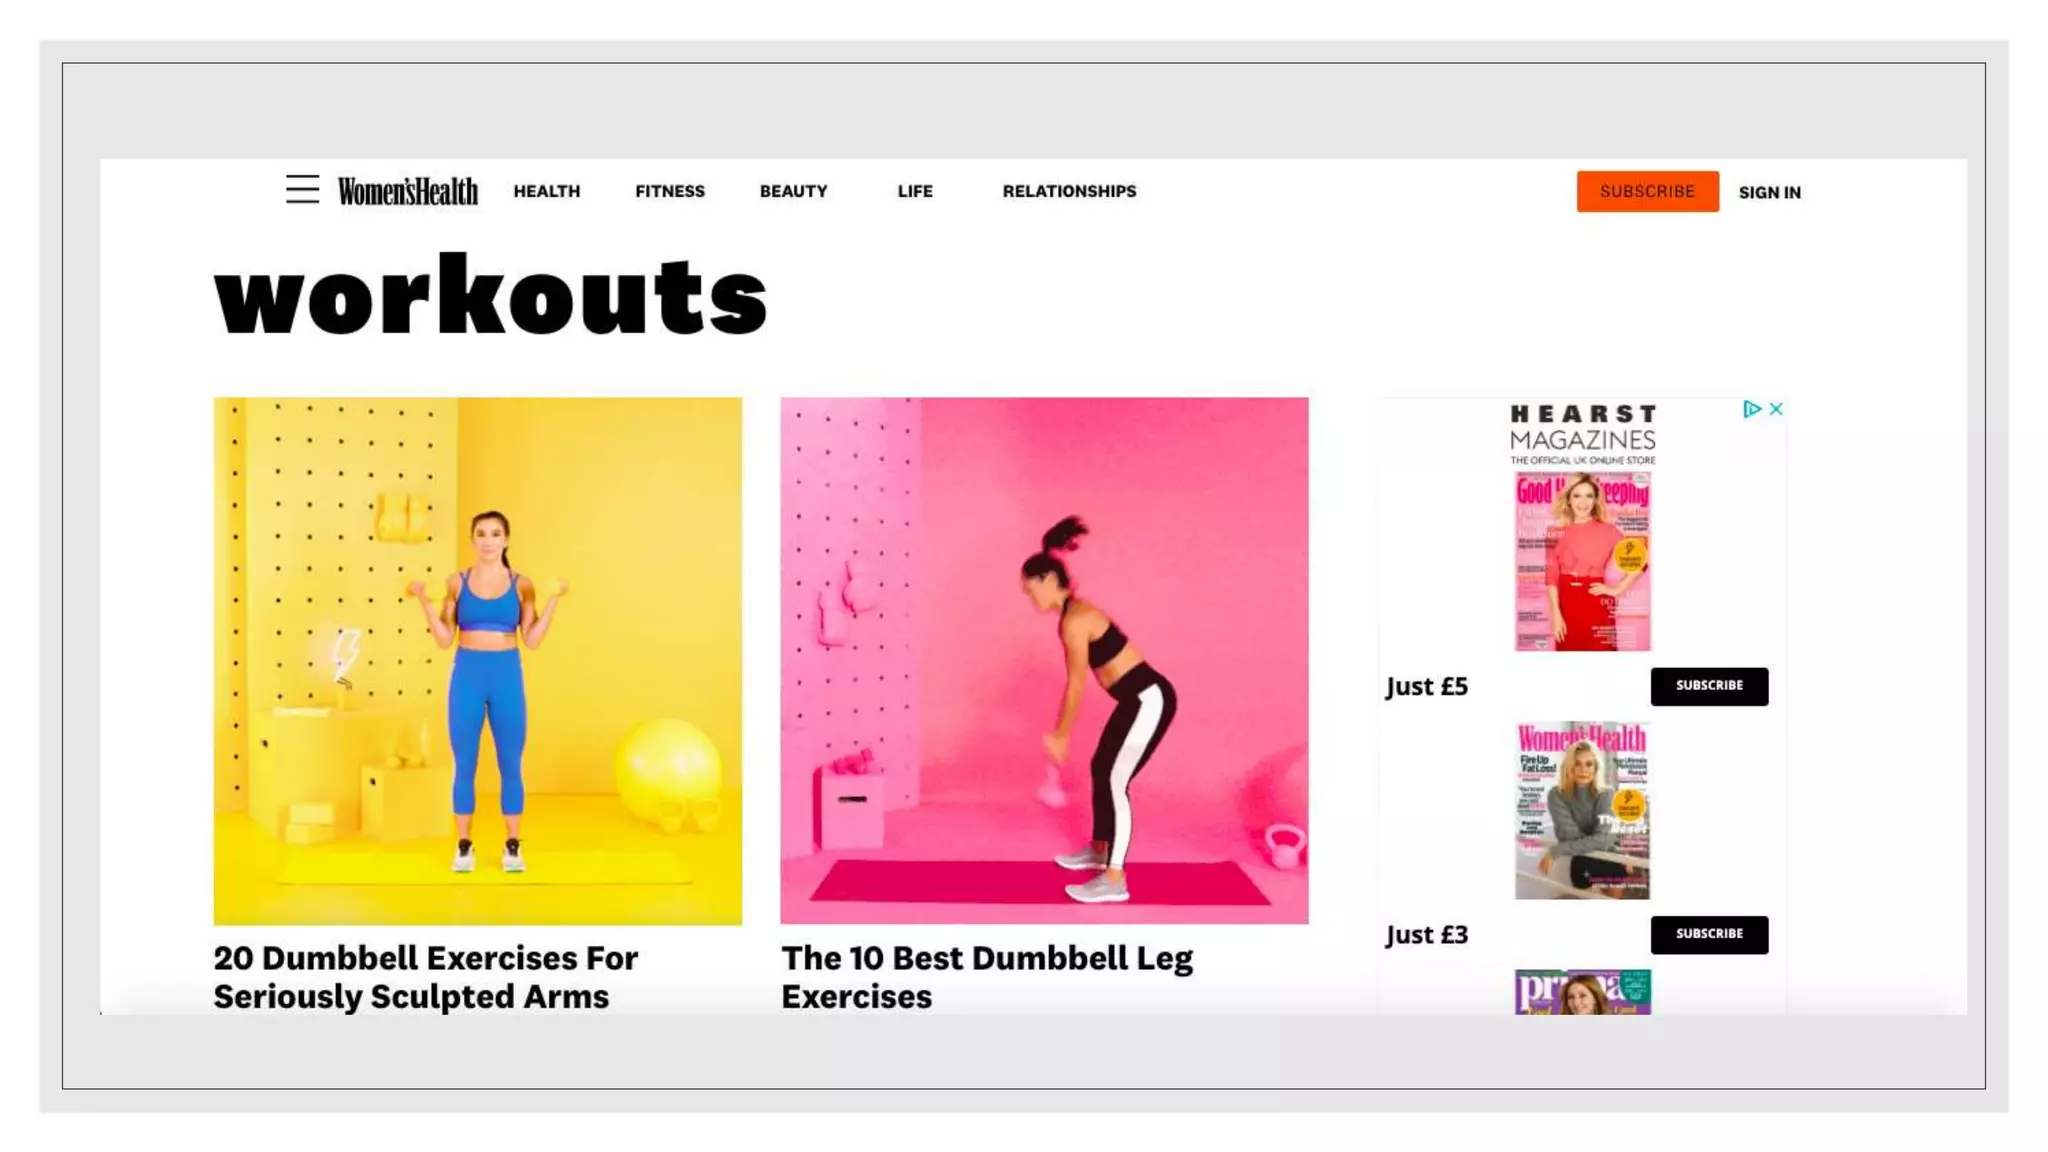2048x1152 pixels.
Task: Click the Hearst Magazines store logo
Action: point(1582,433)
